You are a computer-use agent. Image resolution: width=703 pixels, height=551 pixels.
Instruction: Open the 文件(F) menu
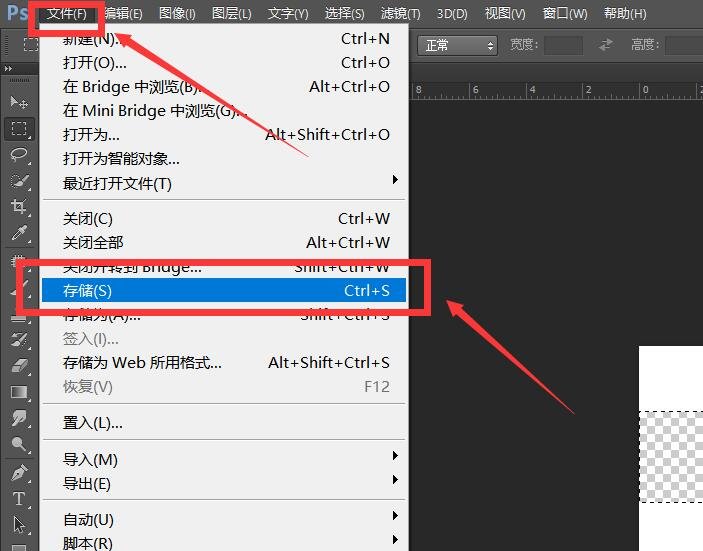click(x=67, y=13)
